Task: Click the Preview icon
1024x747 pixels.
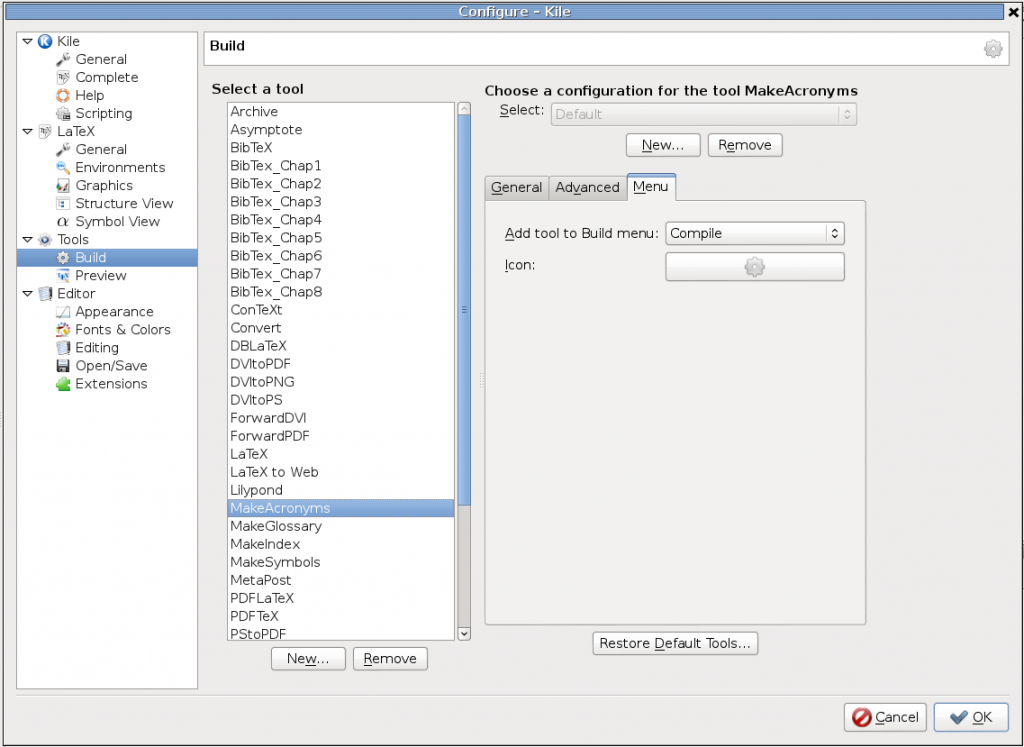Action: click(x=63, y=276)
